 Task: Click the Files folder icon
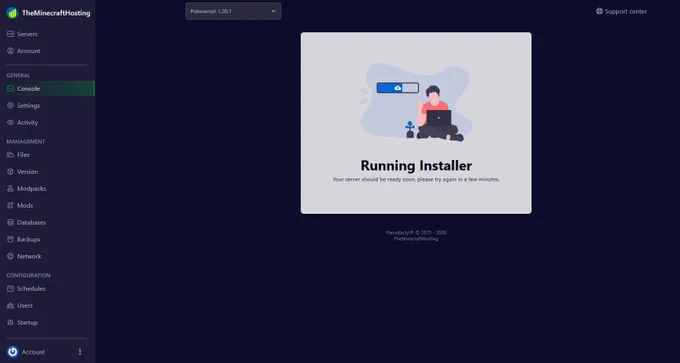[x=10, y=155]
